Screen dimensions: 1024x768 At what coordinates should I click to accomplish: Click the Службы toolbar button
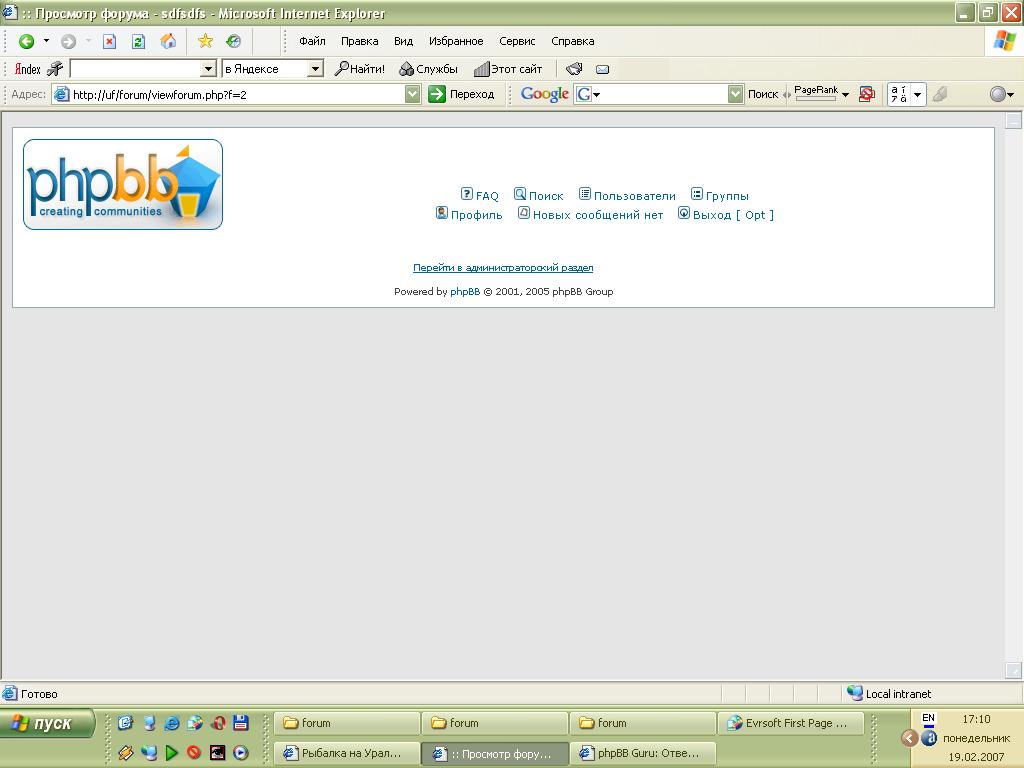tap(429, 69)
